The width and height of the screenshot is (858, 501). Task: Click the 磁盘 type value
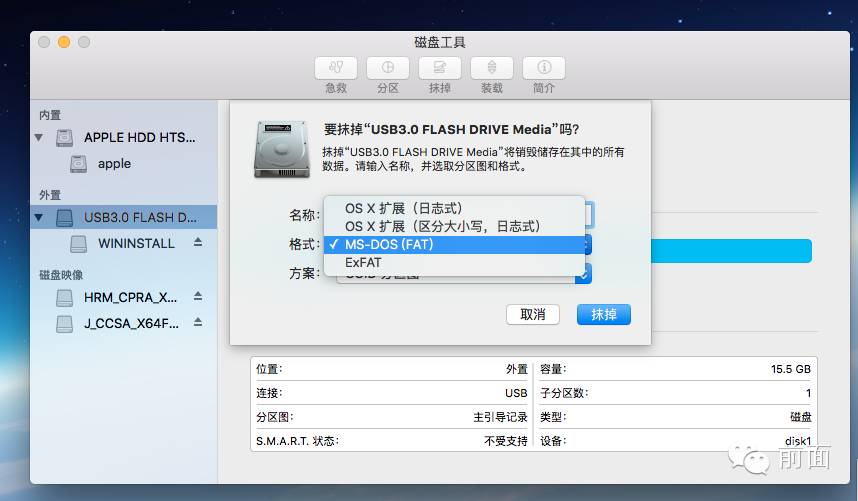[x=801, y=417]
